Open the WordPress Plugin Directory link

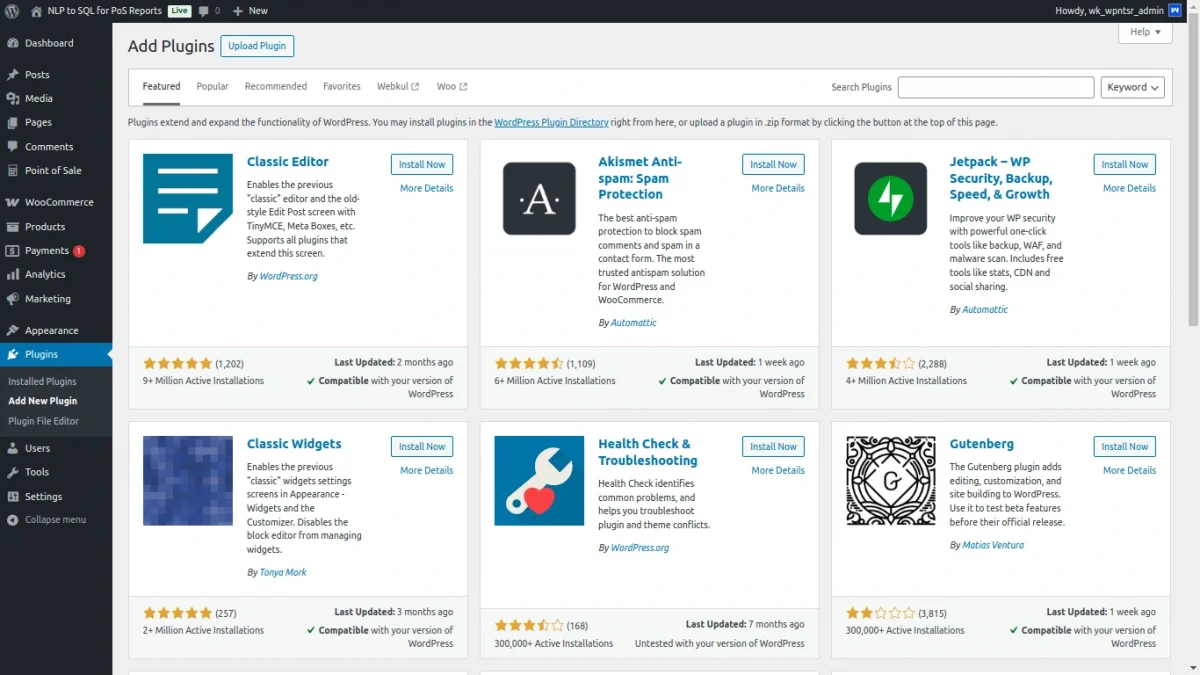tap(551, 122)
